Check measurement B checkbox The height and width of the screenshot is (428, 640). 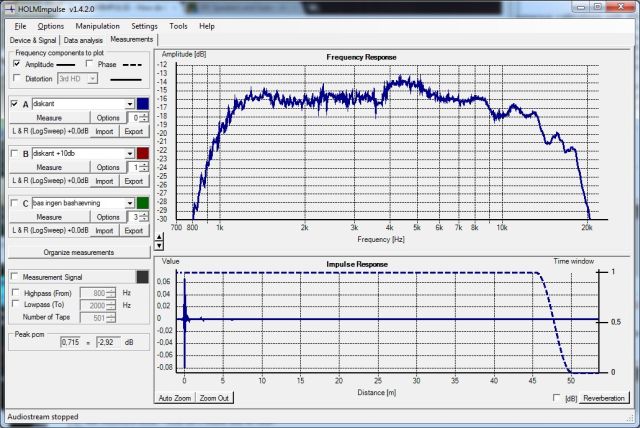14,153
